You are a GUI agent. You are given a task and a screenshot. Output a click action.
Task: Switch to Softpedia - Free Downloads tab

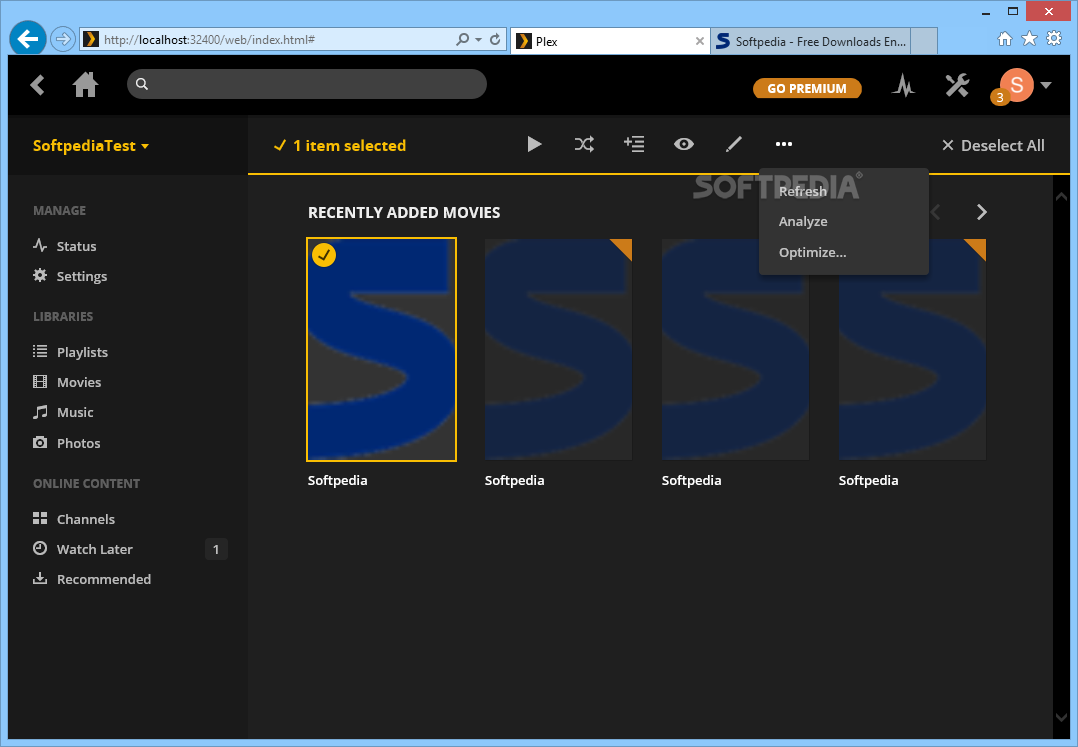[811, 41]
